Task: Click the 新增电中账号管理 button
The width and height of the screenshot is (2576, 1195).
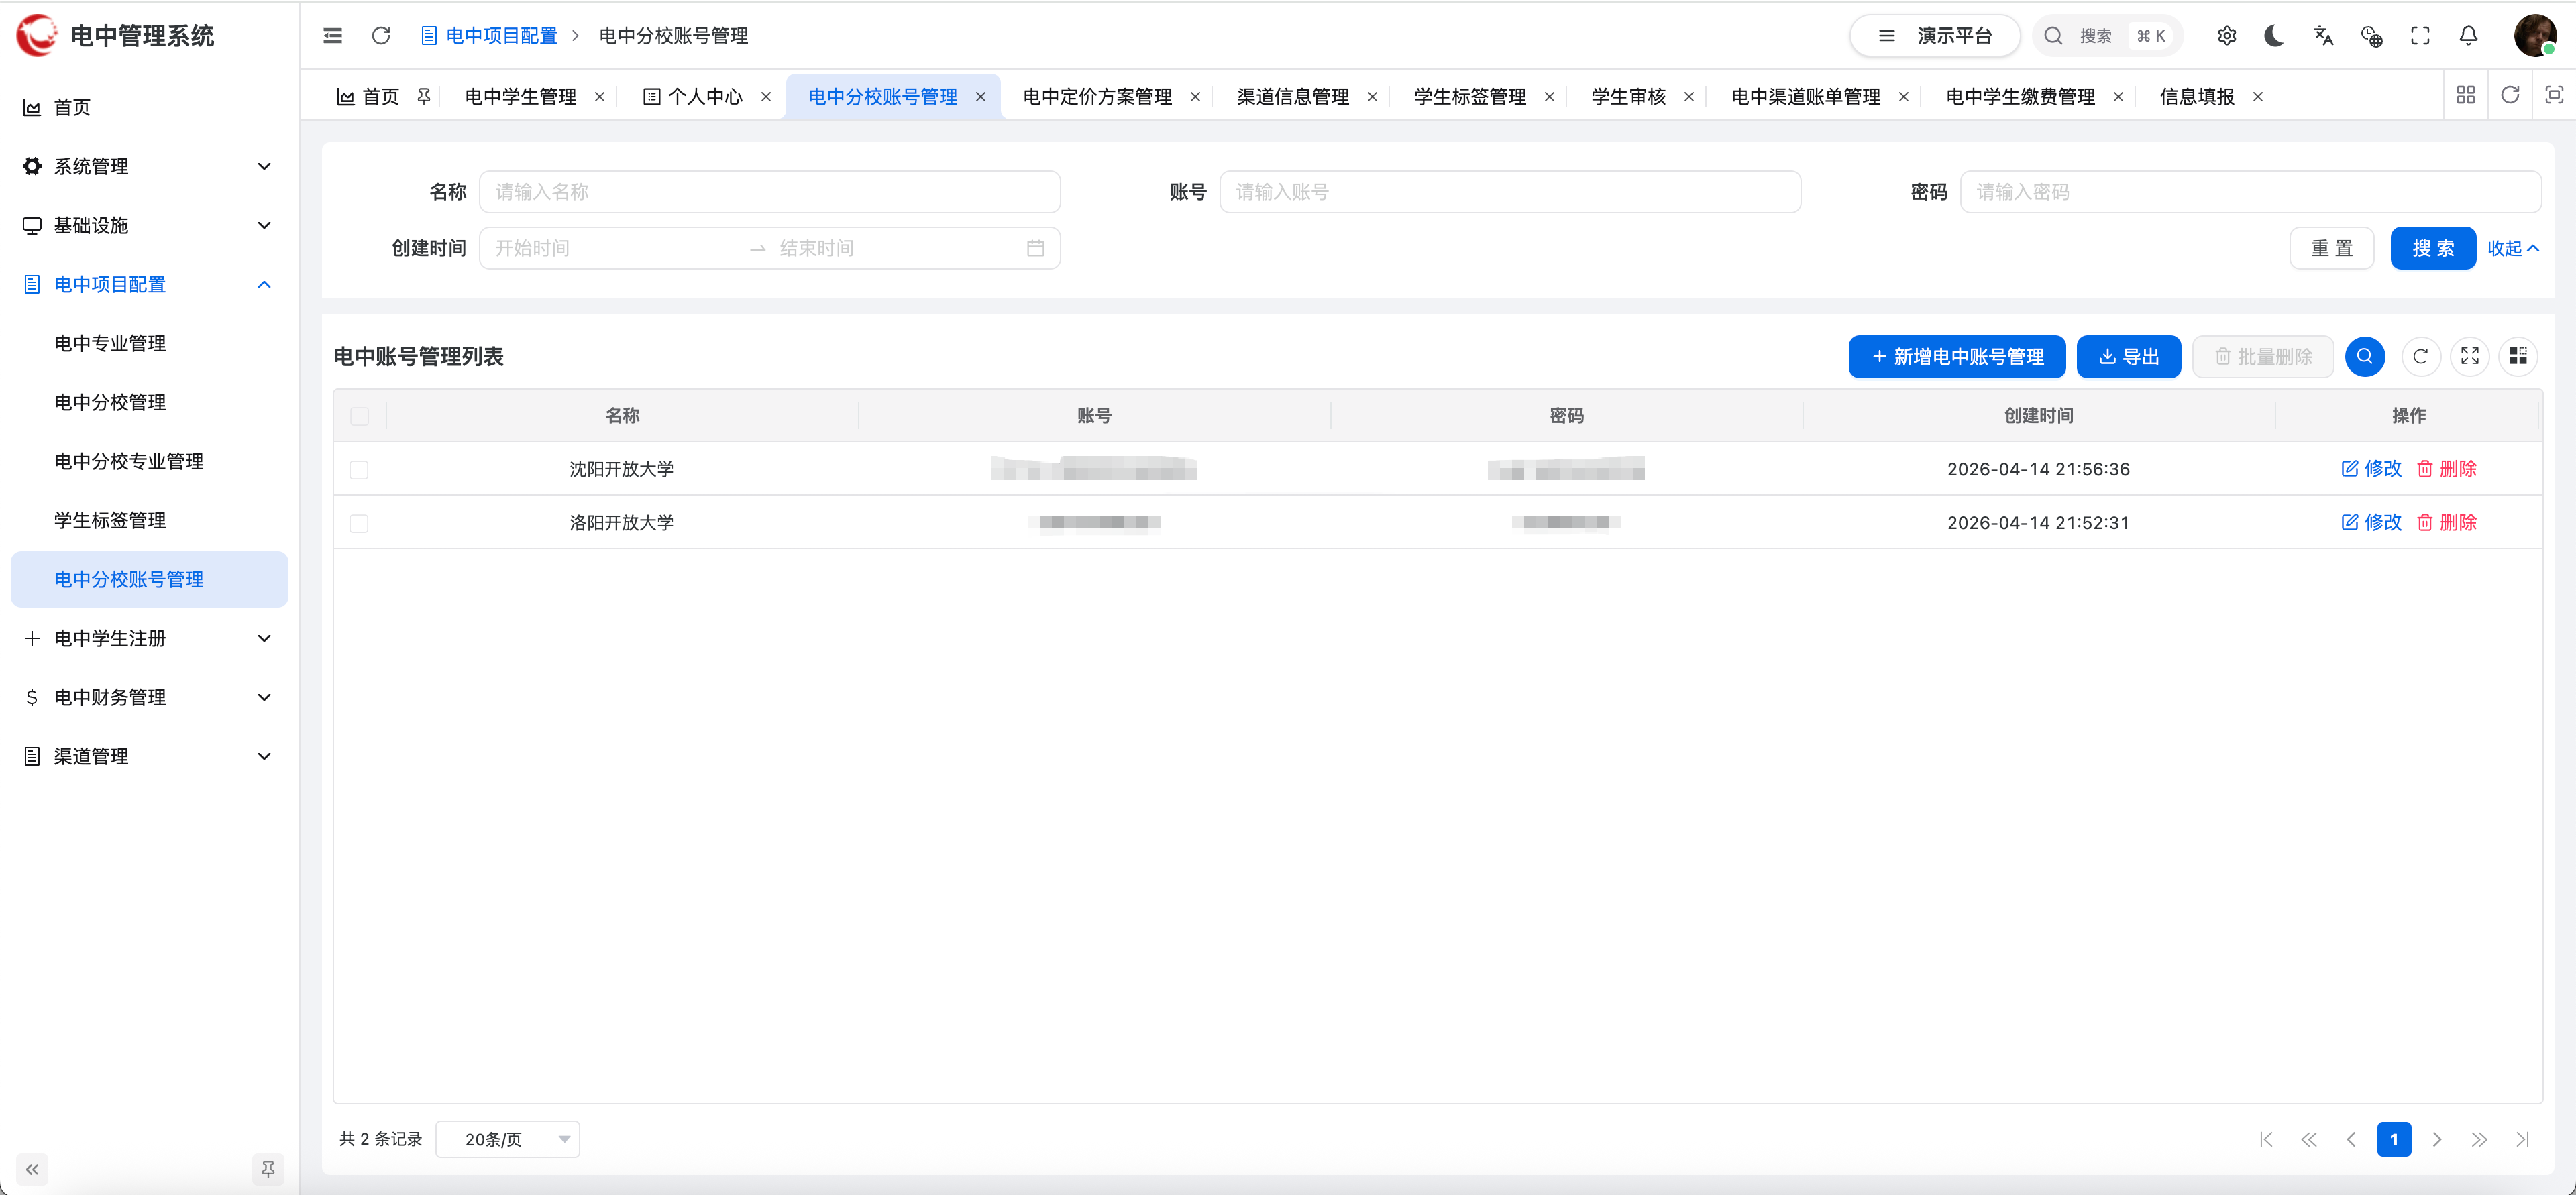Action: click(1956, 356)
